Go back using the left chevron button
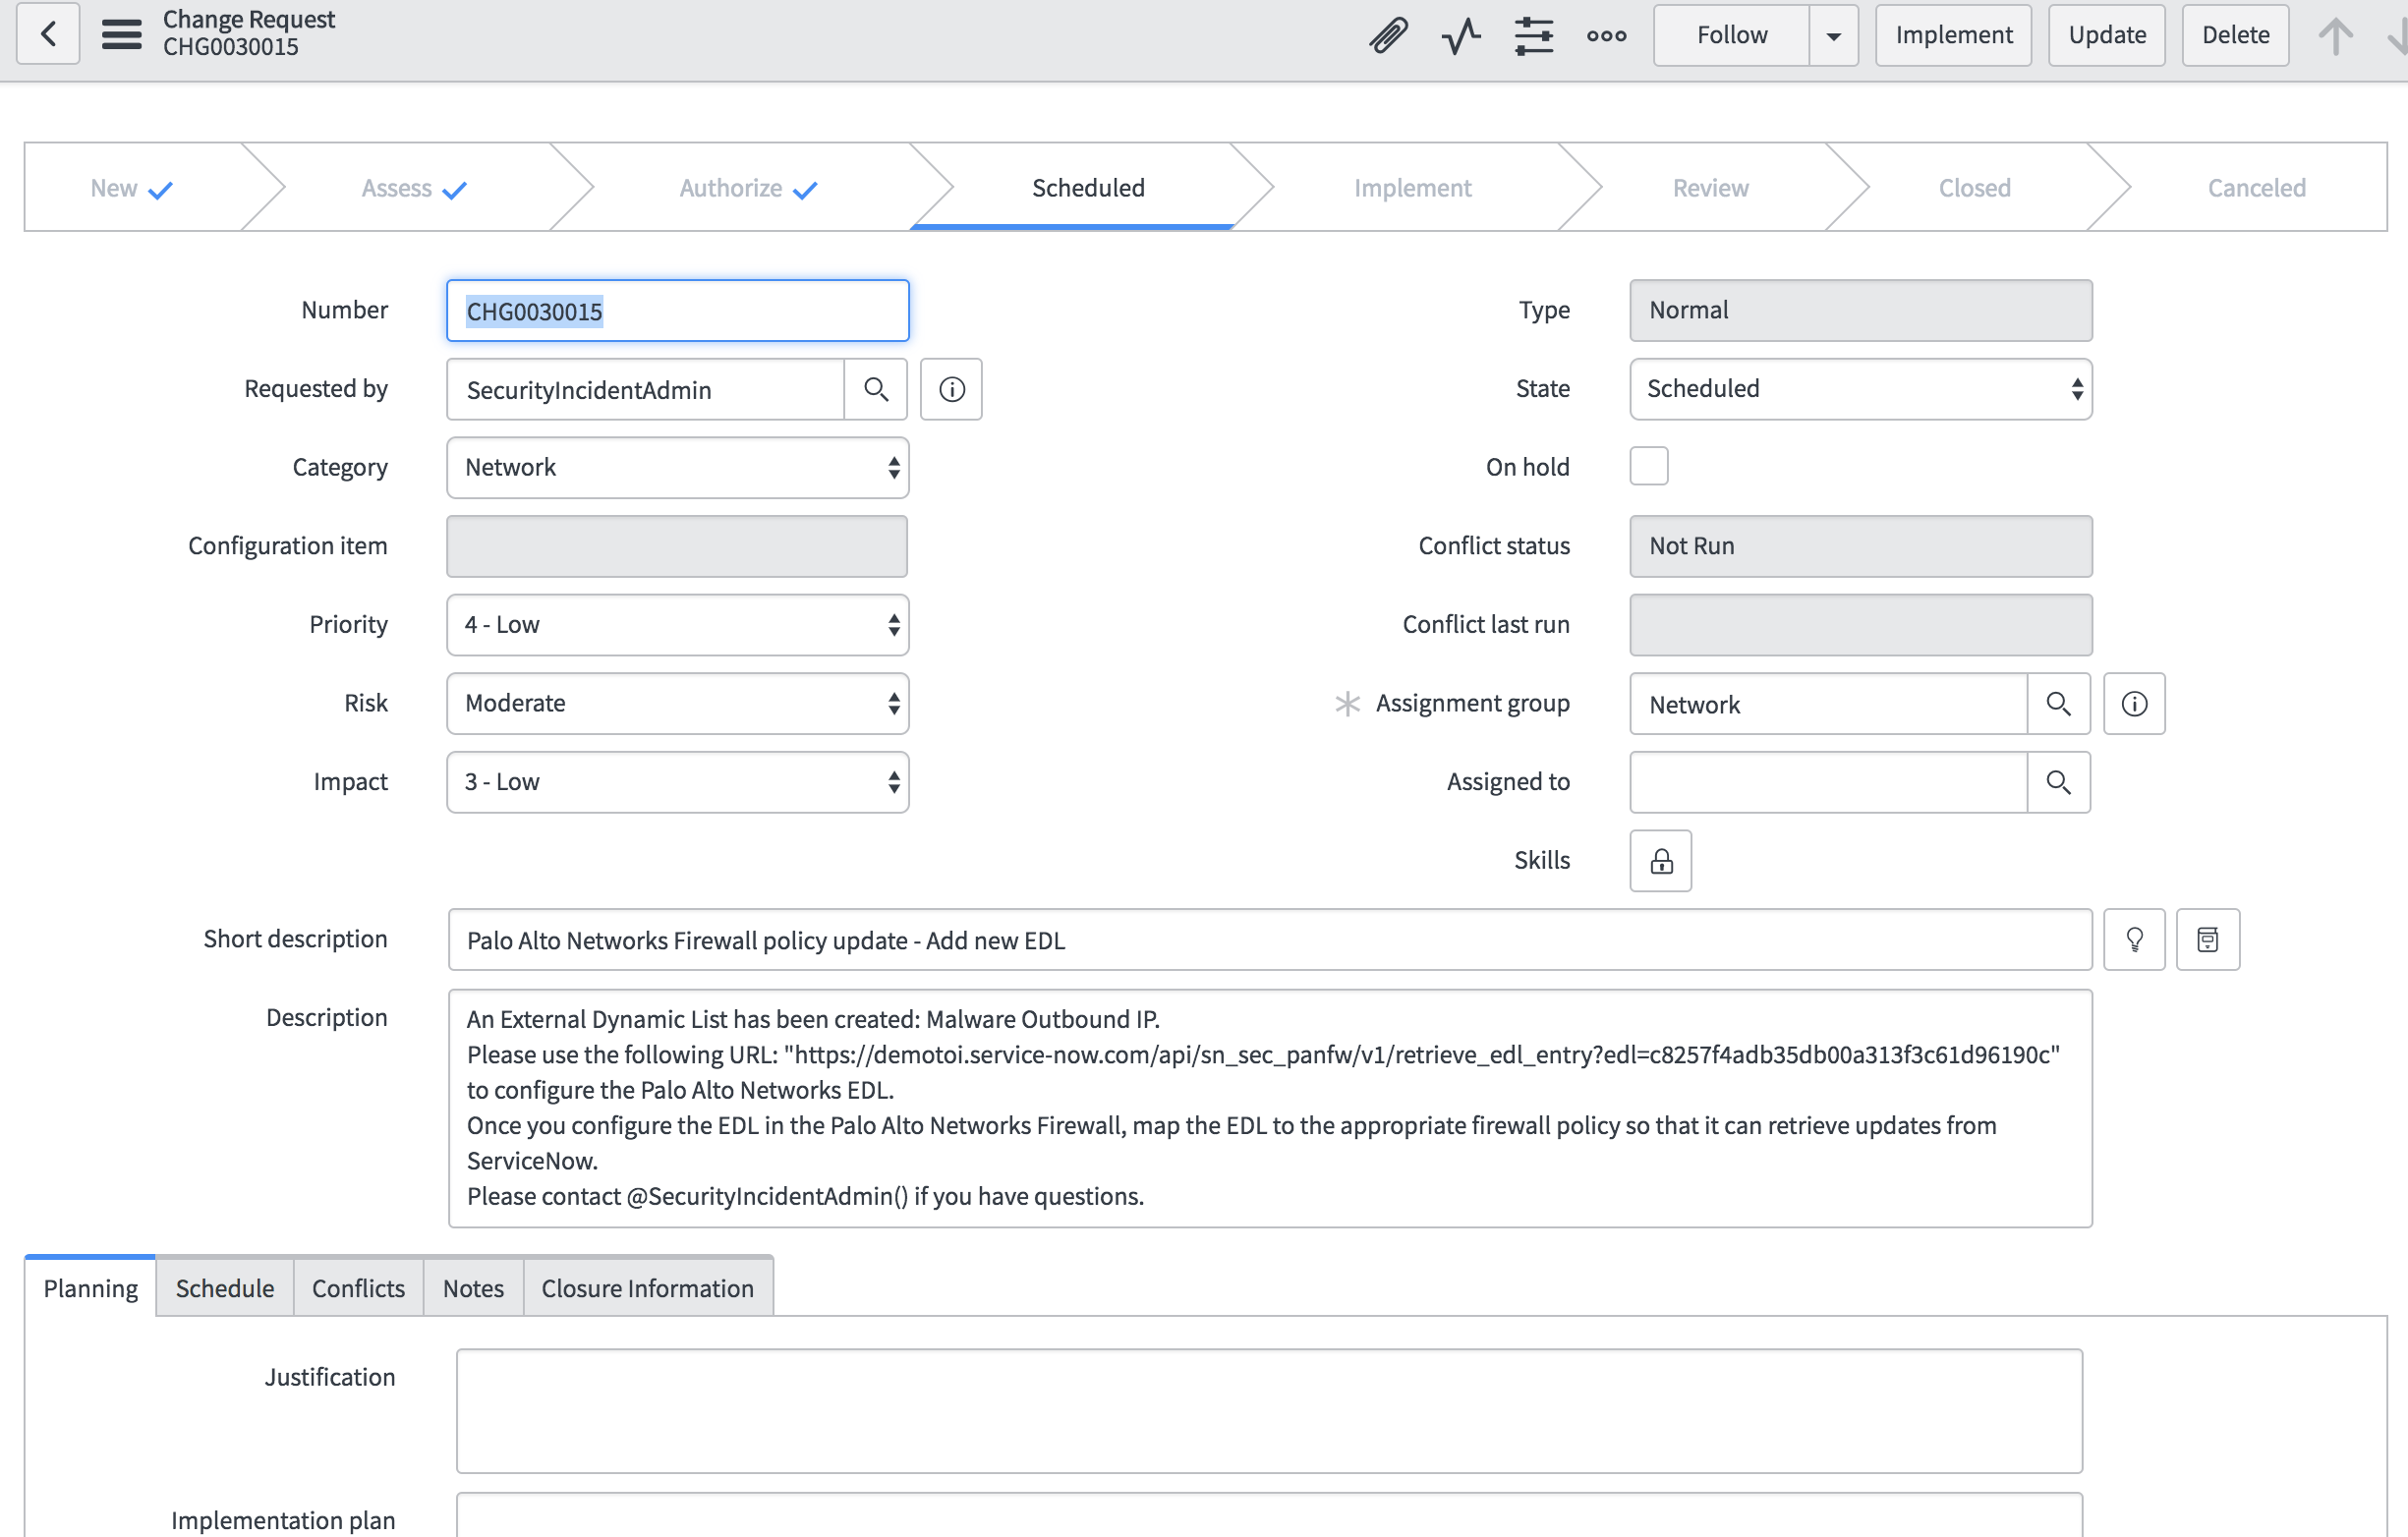Screen dimensions: 2408x1537 tap(48, 34)
